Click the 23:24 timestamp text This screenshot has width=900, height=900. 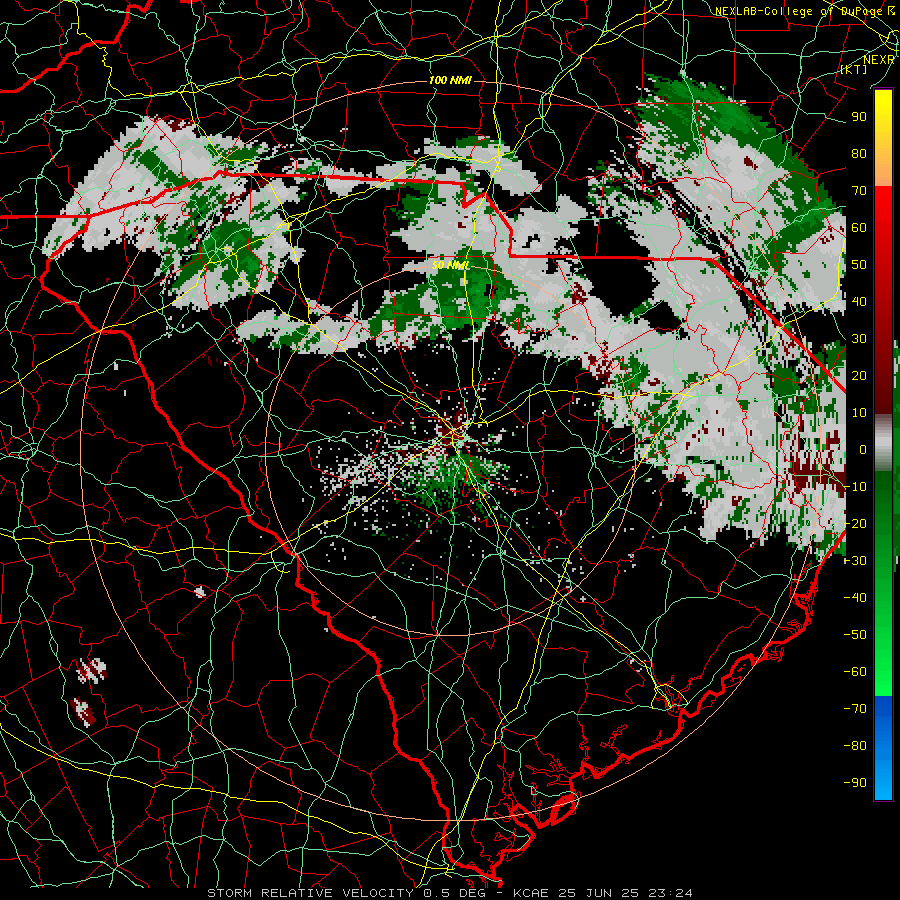click(670, 893)
